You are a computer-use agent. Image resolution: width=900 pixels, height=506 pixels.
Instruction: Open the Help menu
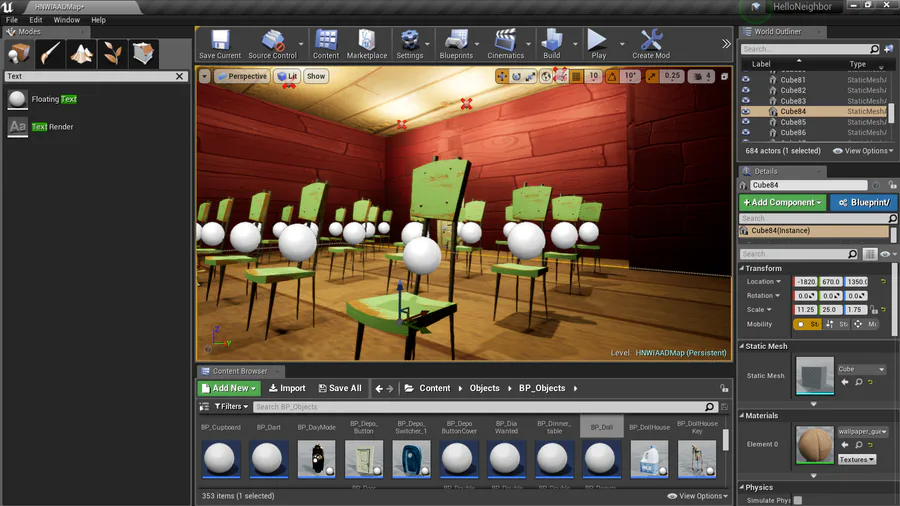pos(98,20)
